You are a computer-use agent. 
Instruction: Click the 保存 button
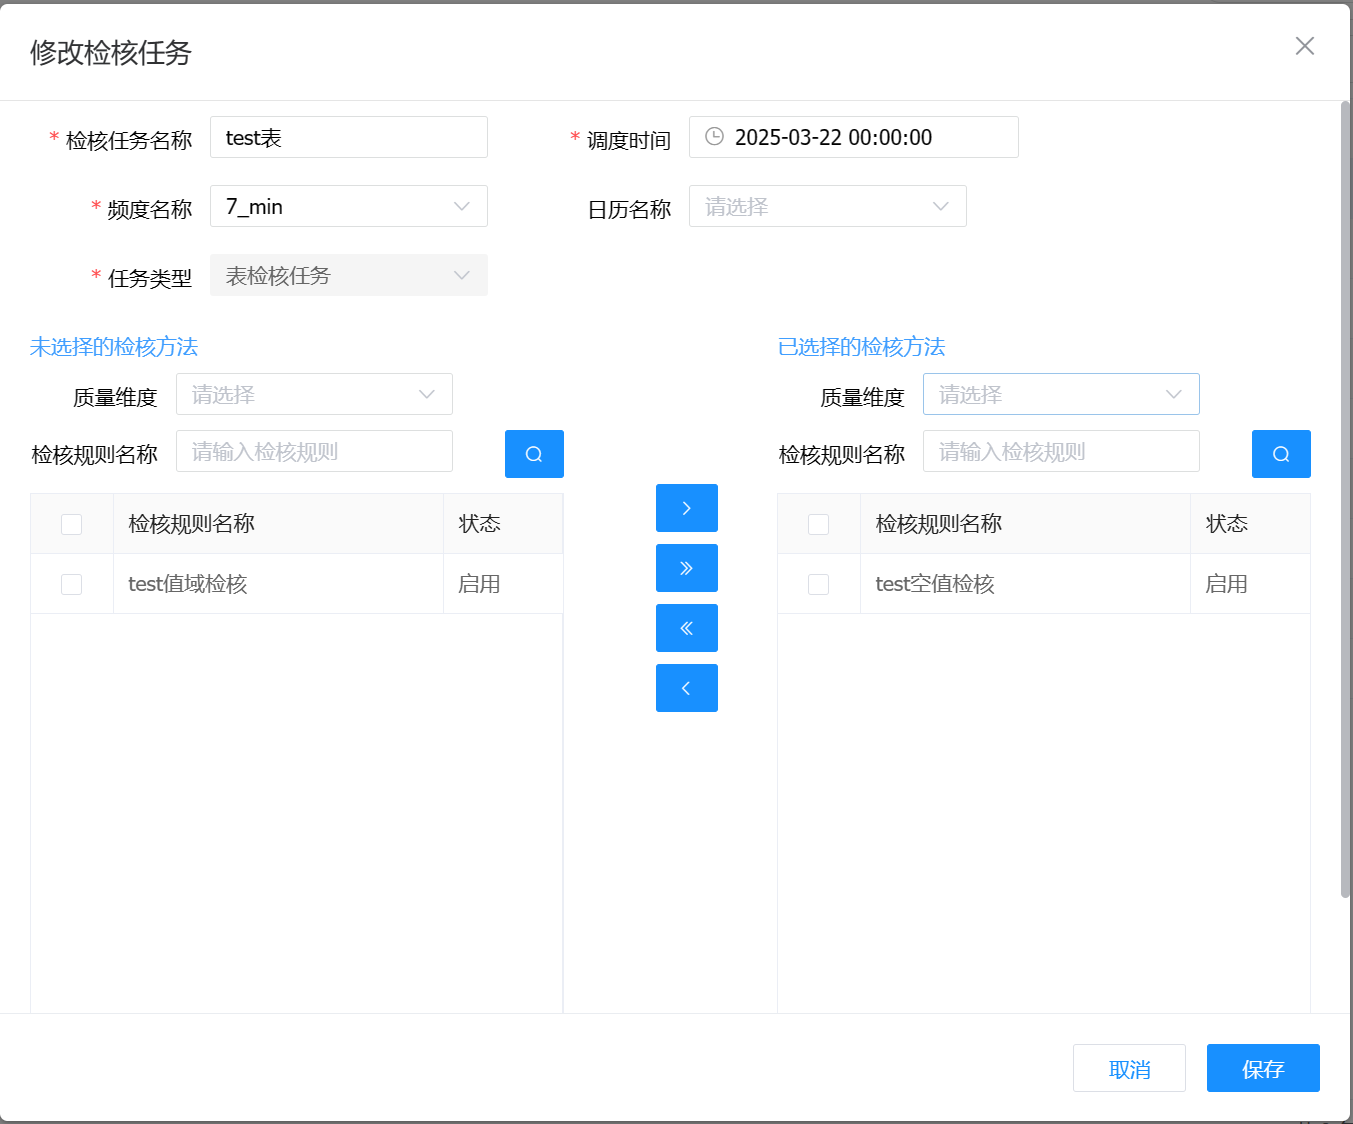[x=1262, y=1068]
